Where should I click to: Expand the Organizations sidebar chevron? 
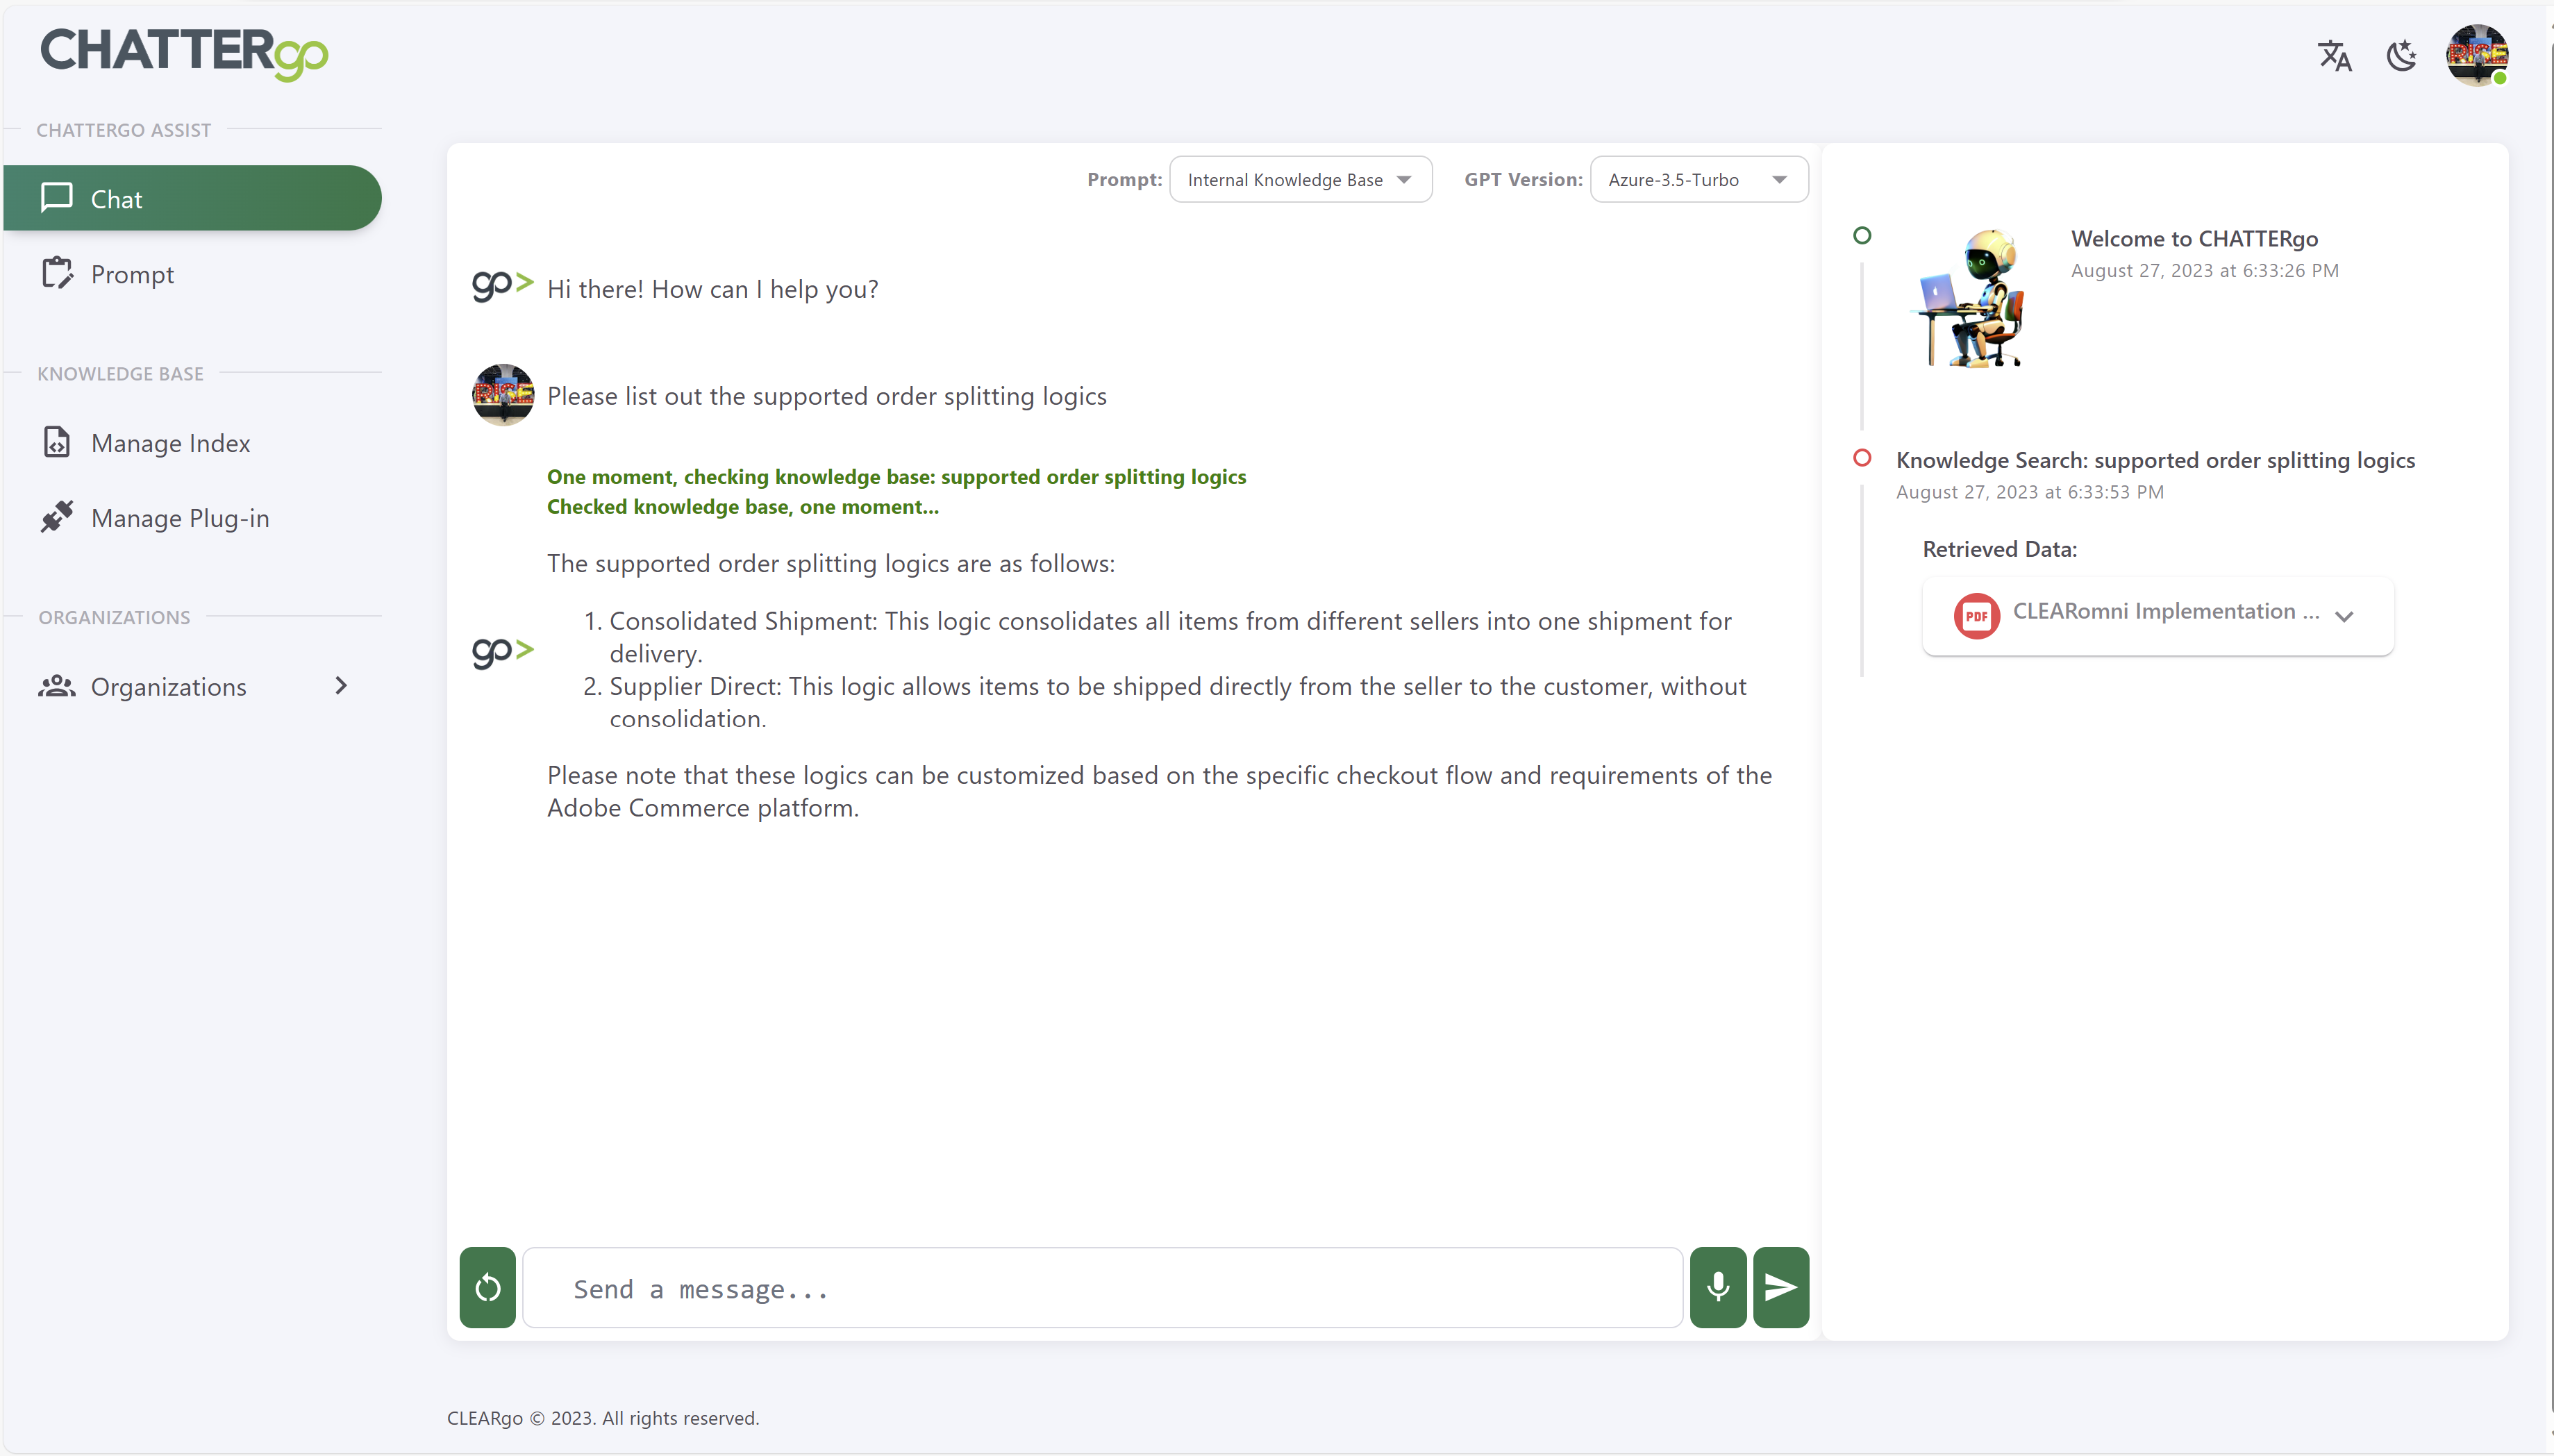click(x=341, y=686)
